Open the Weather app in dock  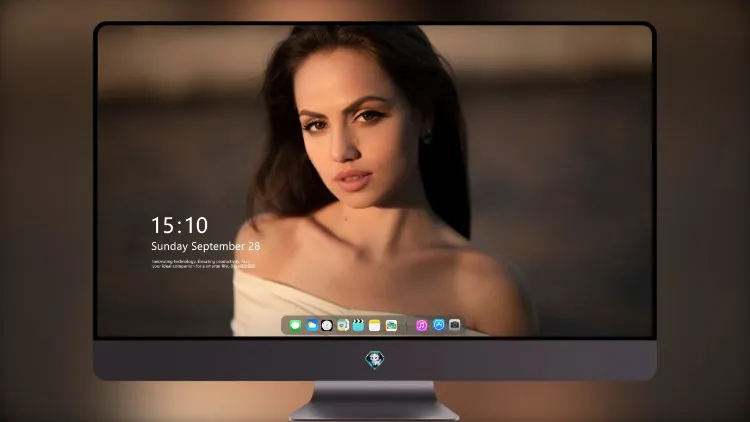click(x=311, y=325)
